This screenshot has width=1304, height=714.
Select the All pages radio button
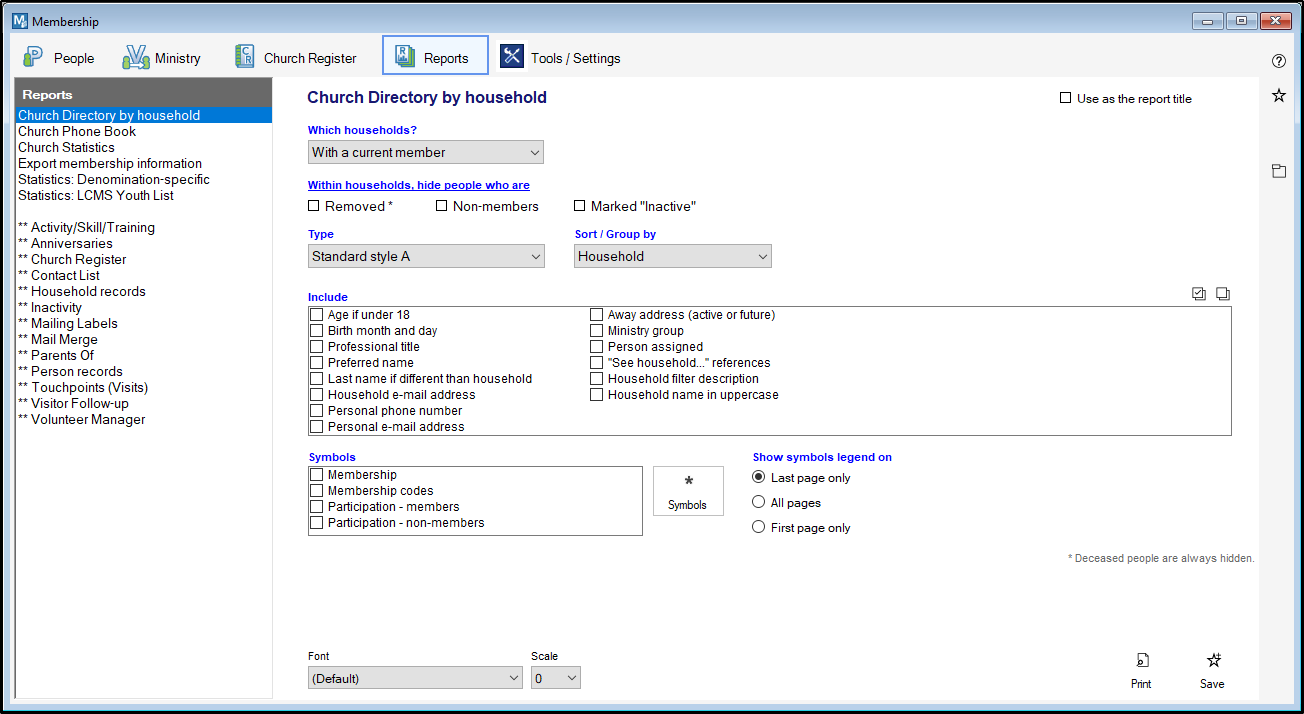759,503
